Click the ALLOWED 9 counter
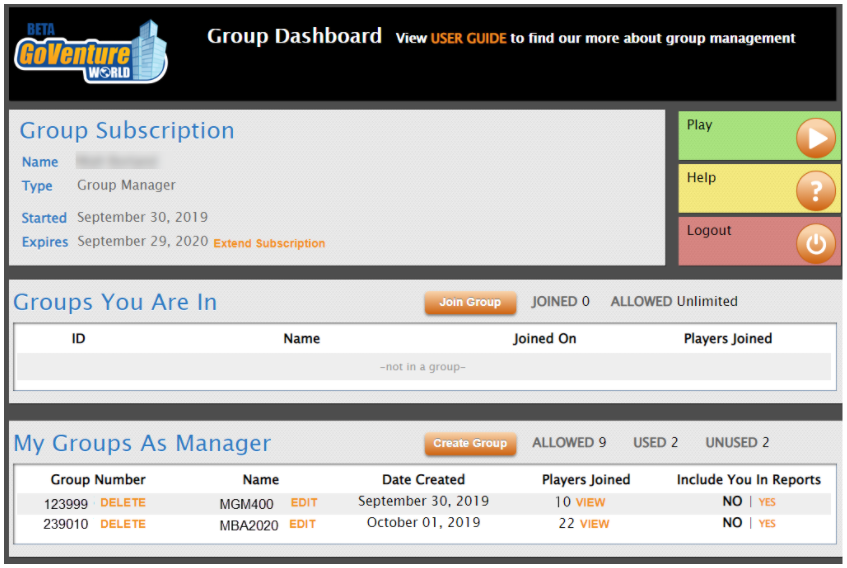 click(569, 443)
